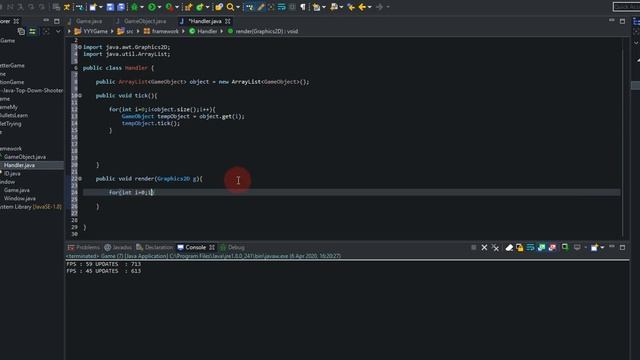
Task: Toggle Link with Editor in Package Explorer
Action: click(32, 31)
